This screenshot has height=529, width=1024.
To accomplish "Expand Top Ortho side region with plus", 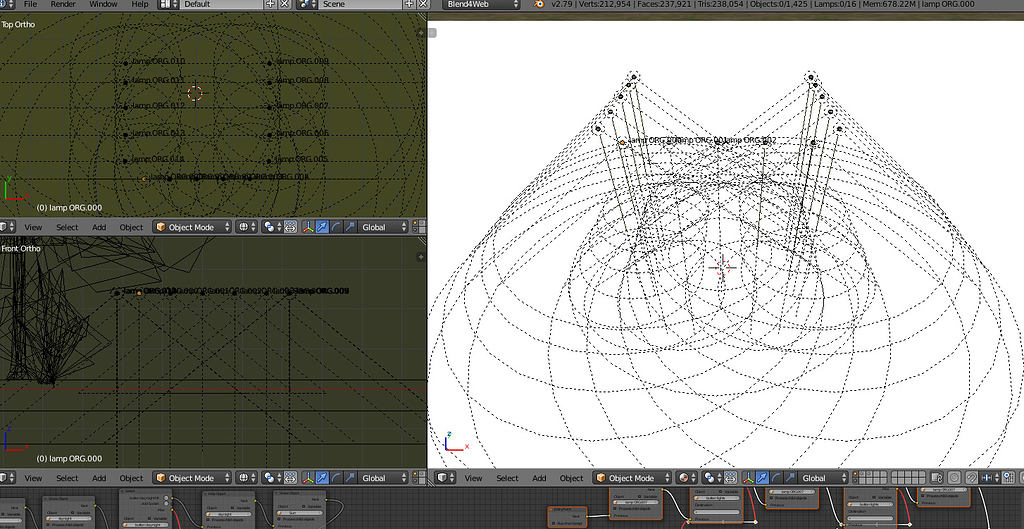I will pos(421,33).
